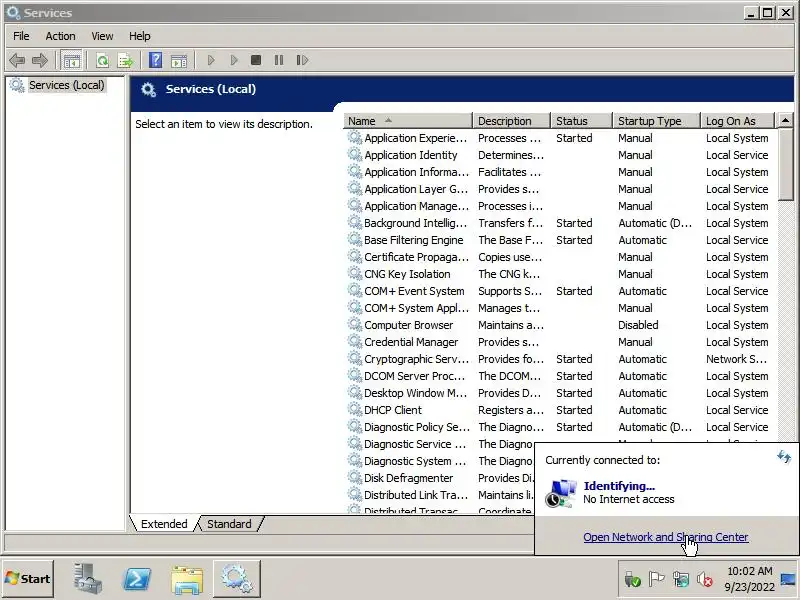
Task: Click the Disabled startup type of Computer Browser
Action: [638, 325]
